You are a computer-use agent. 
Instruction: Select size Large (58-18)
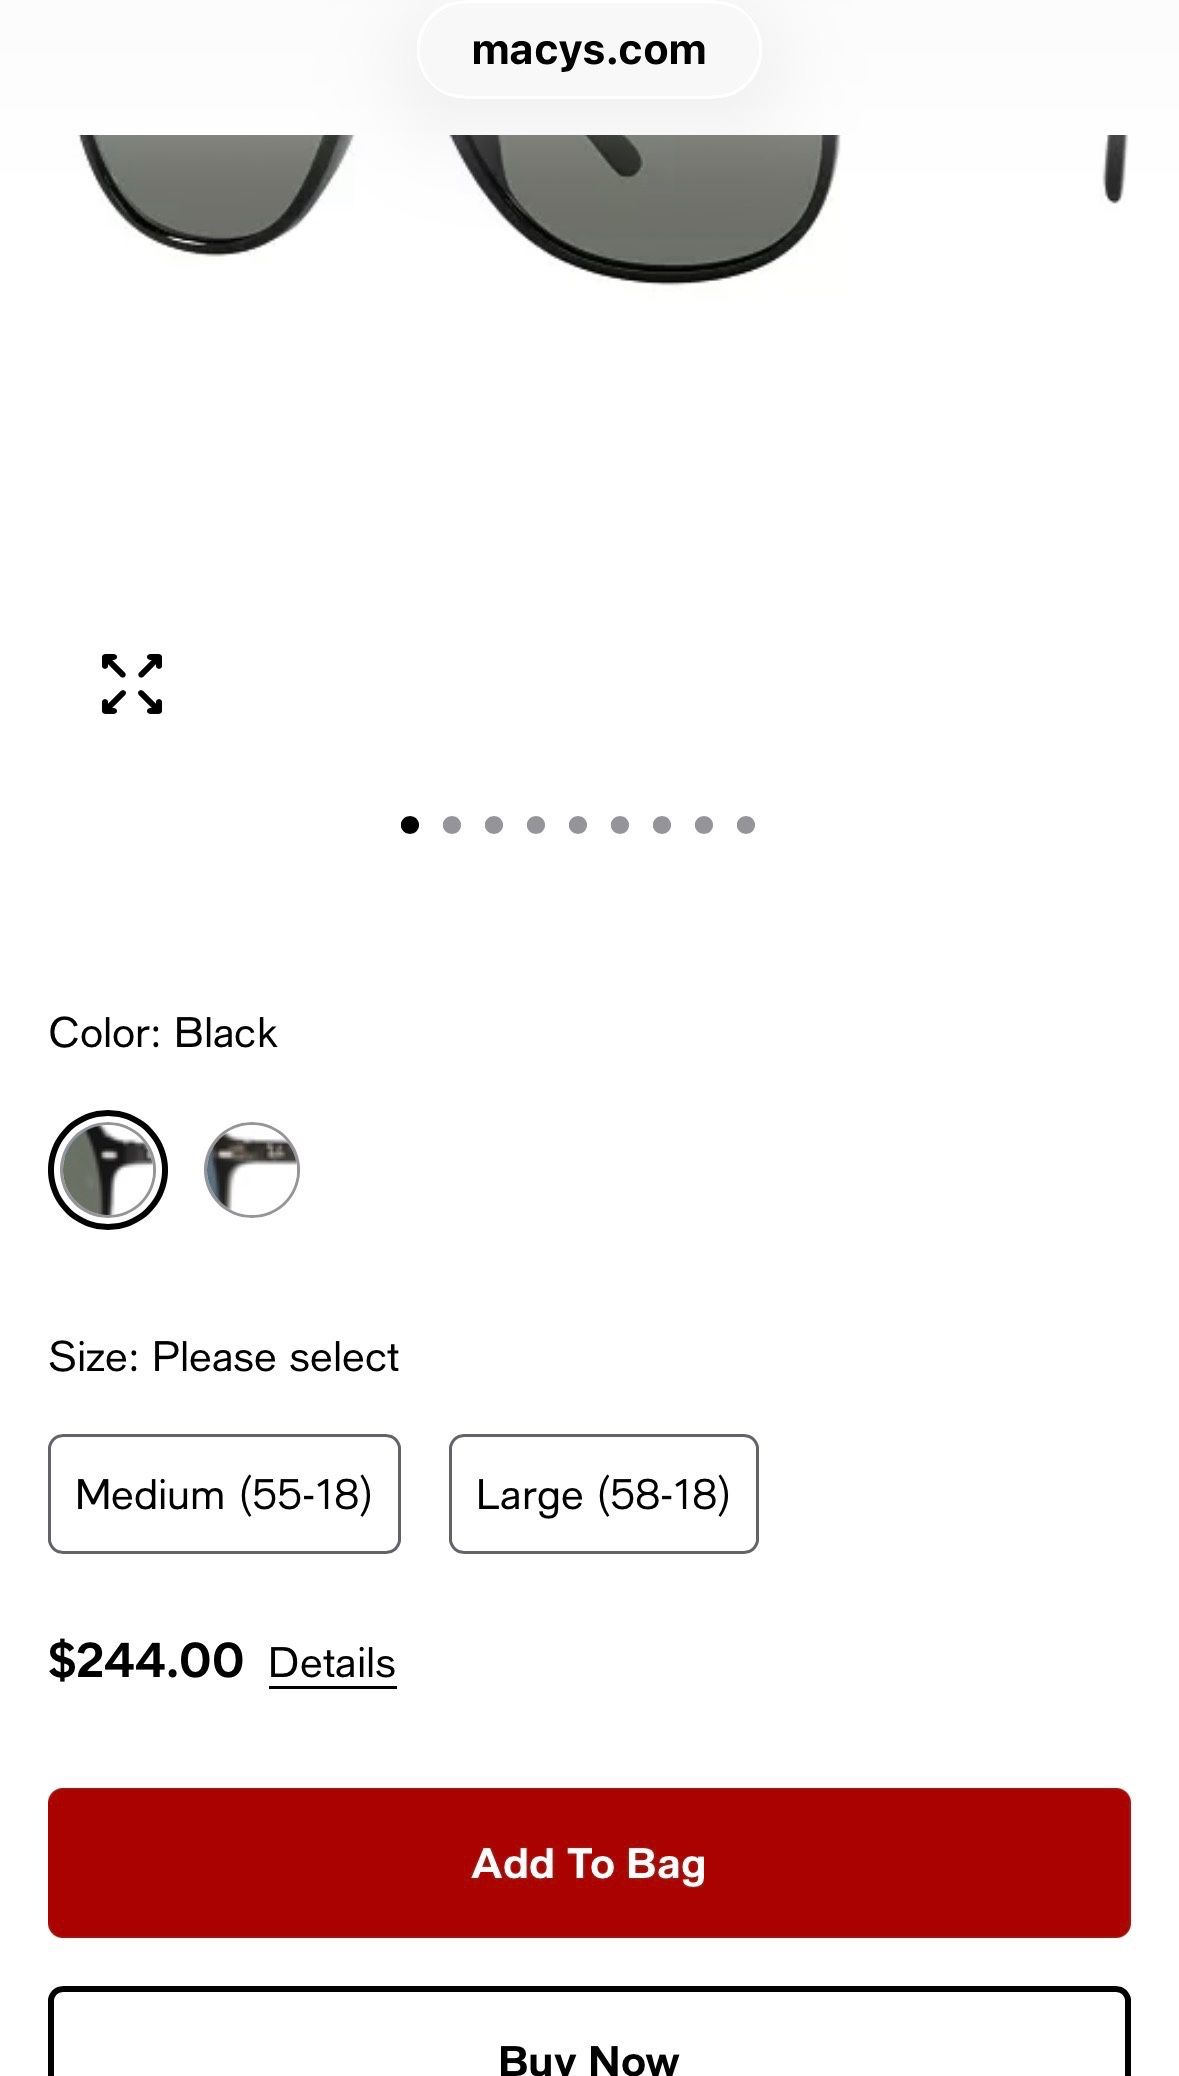603,1494
